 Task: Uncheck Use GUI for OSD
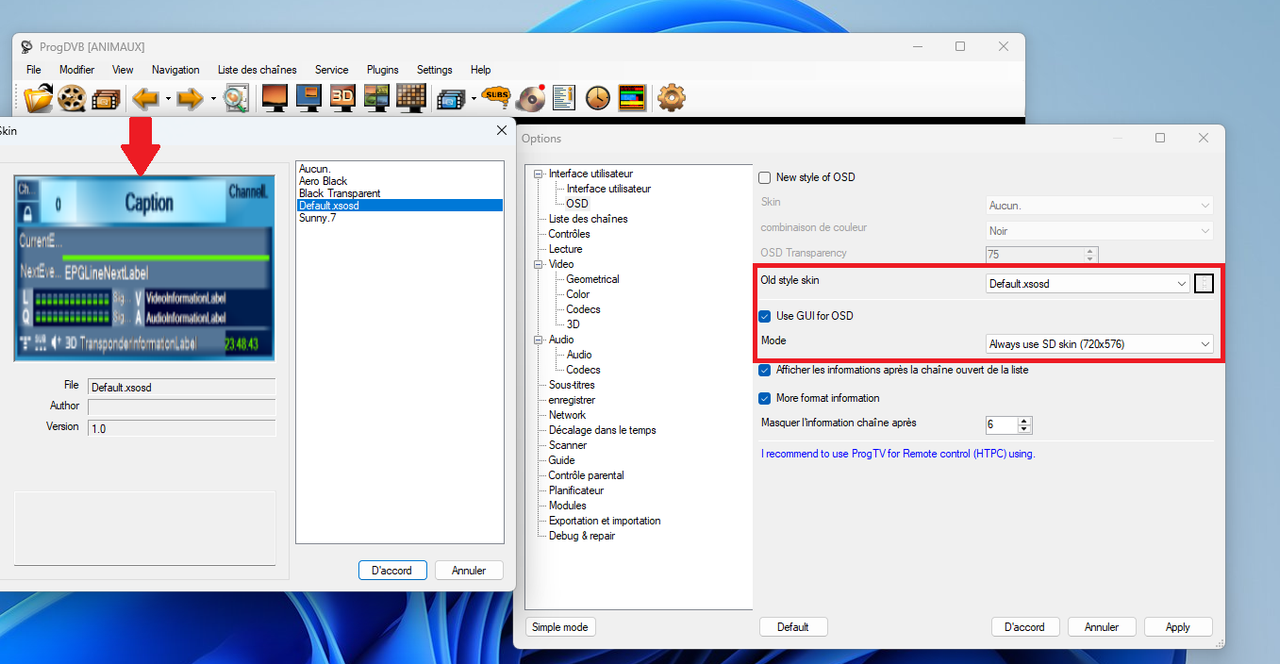coord(765,316)
